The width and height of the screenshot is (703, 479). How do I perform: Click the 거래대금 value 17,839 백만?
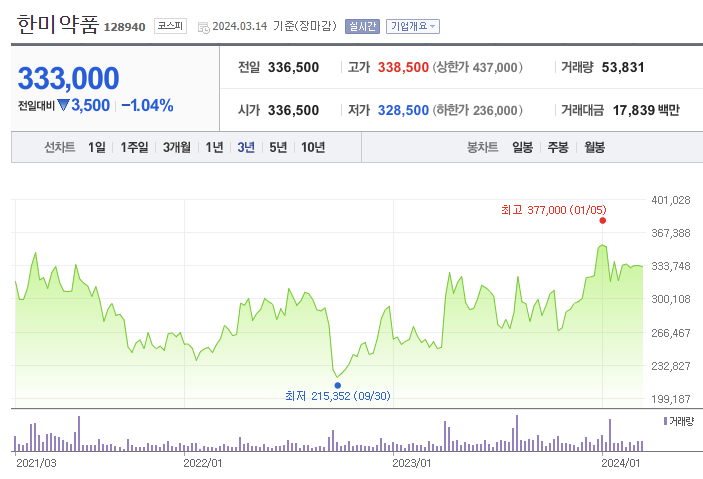646,110
